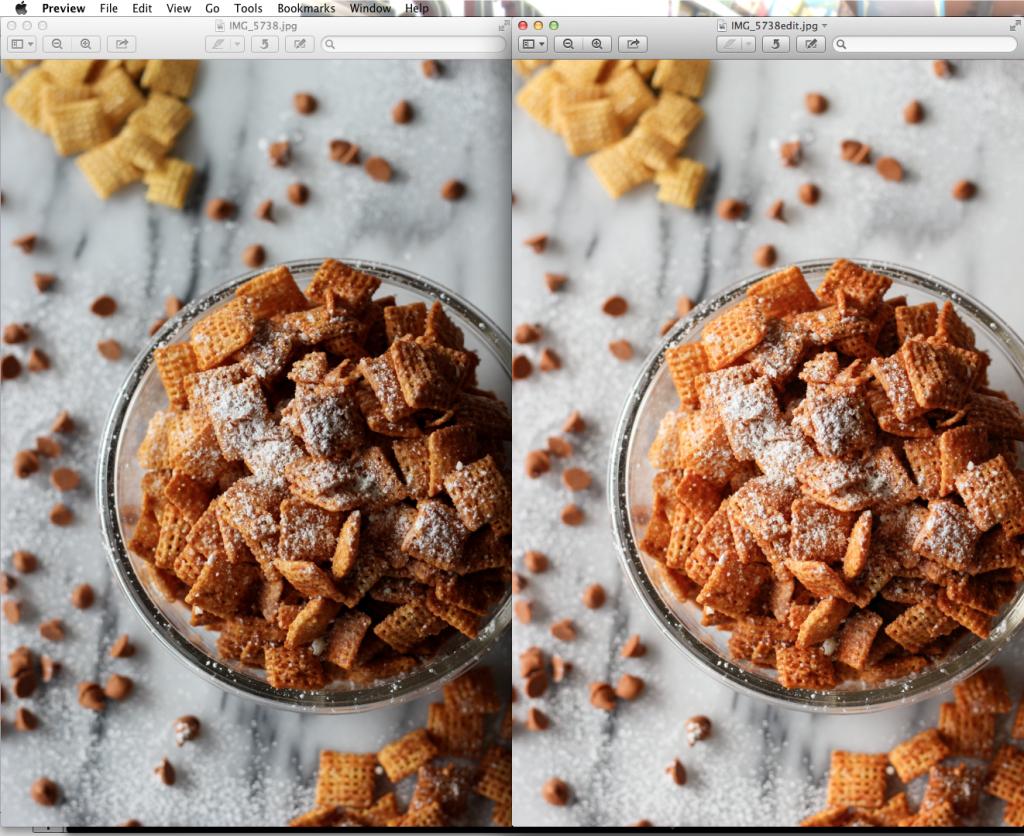Maximize the IMG_5738edit.jpg window with green button
The width and height of the screenshot is (1024, 836).
(x=554, y=25)
